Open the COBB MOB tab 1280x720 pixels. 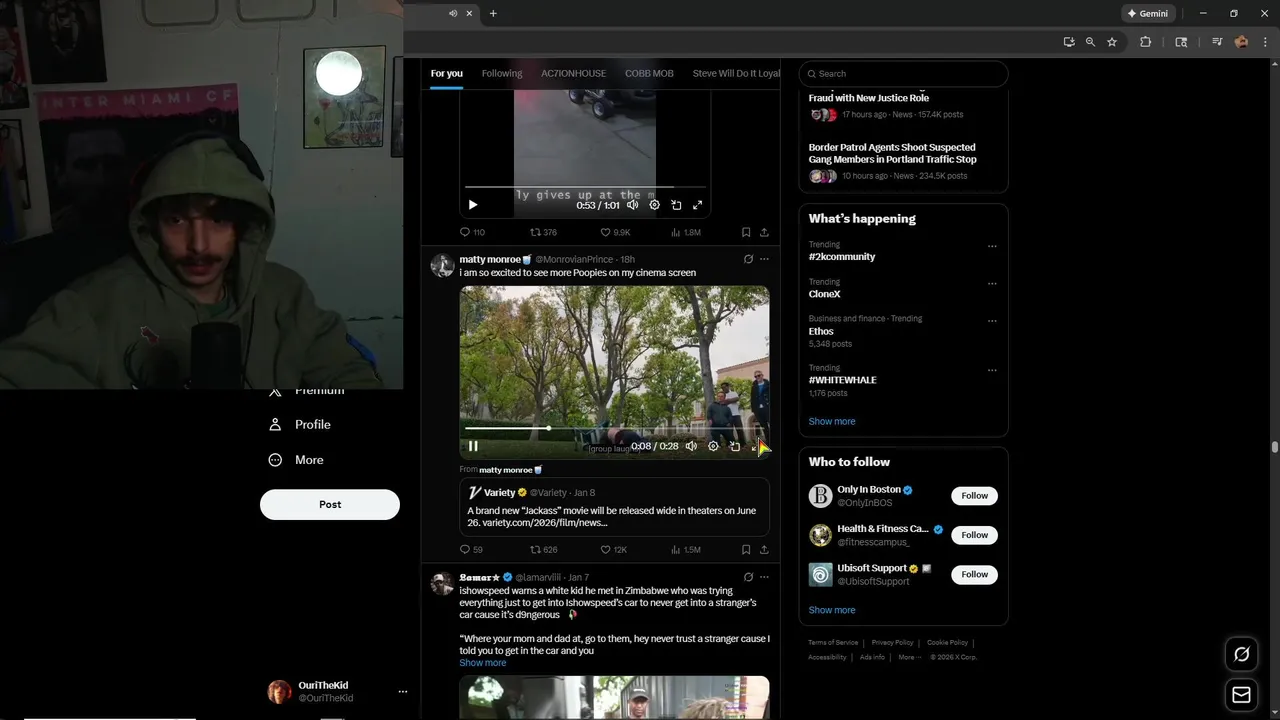click(x=649, y=73)
